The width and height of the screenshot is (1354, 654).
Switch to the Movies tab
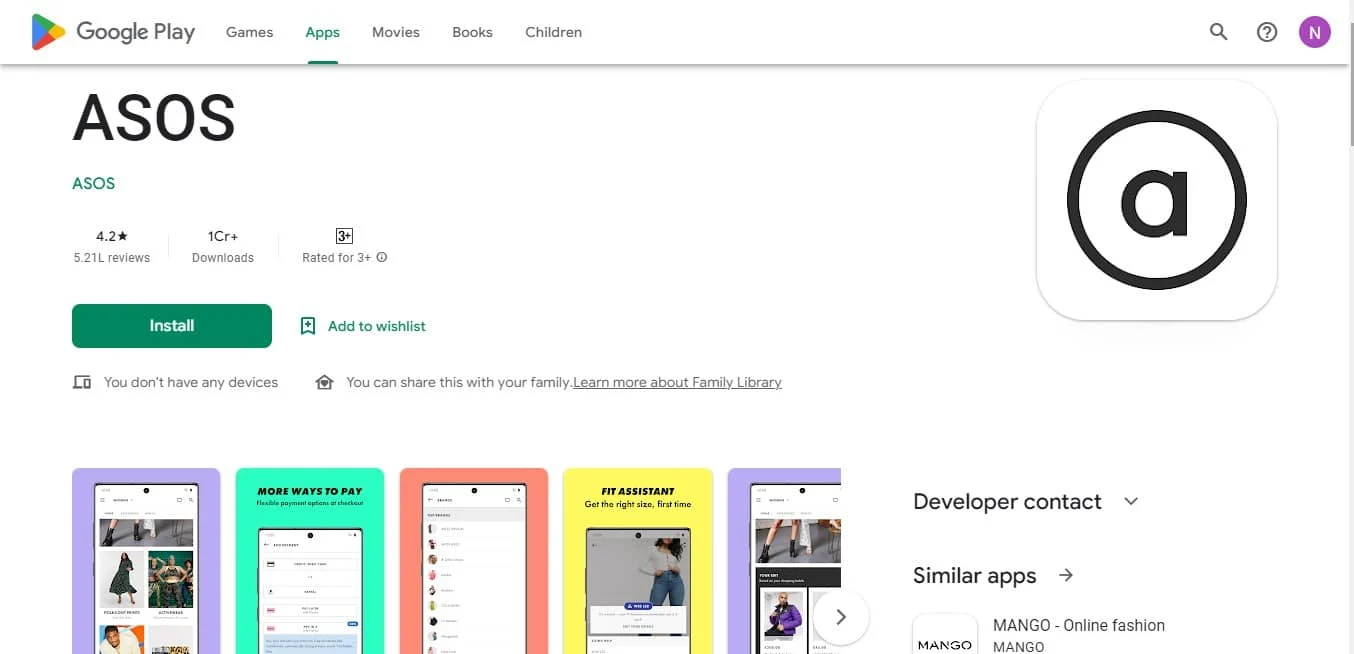(x=396, y=32)
